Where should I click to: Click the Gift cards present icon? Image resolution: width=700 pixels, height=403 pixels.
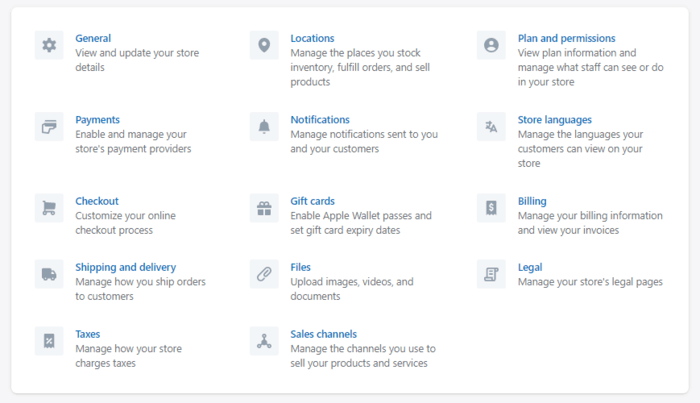pos(264,208)
